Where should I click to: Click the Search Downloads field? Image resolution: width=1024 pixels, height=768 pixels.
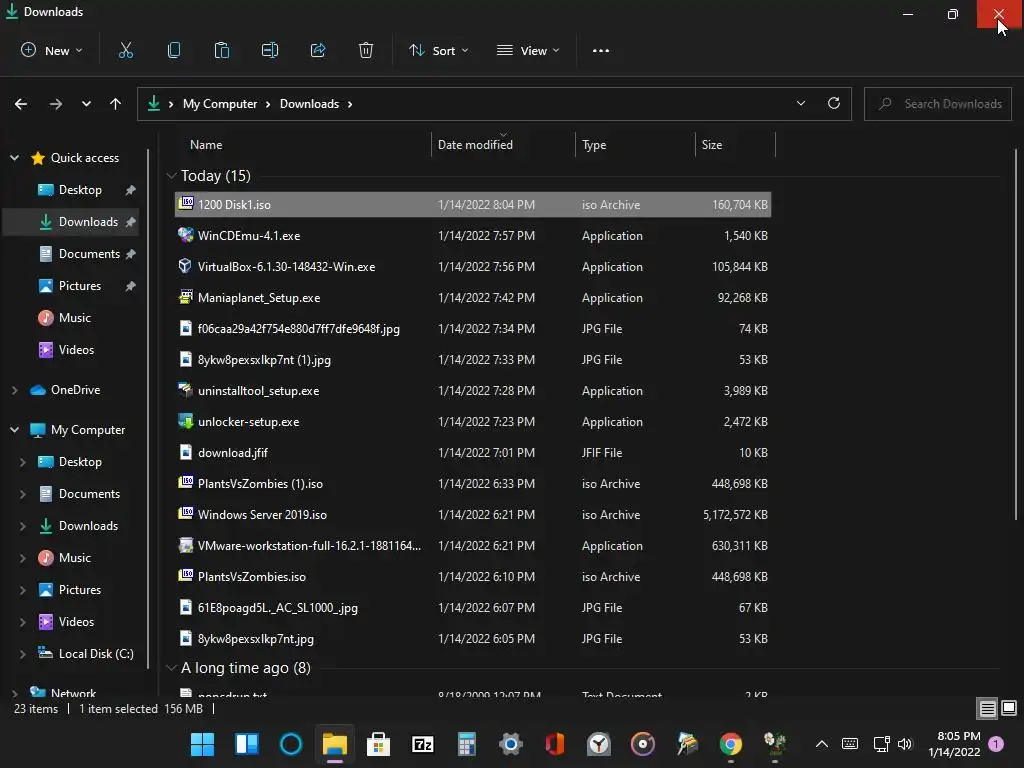938,104
